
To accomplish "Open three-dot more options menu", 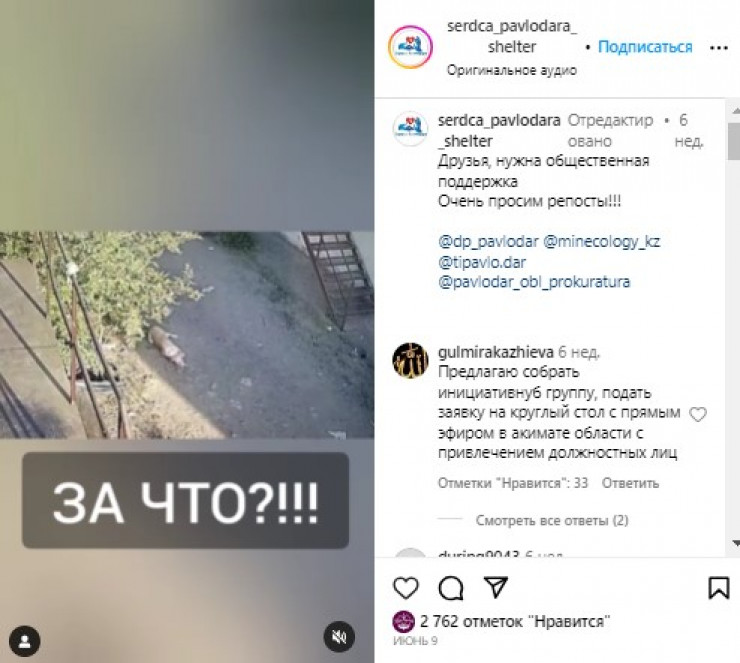I will point(719,48).
